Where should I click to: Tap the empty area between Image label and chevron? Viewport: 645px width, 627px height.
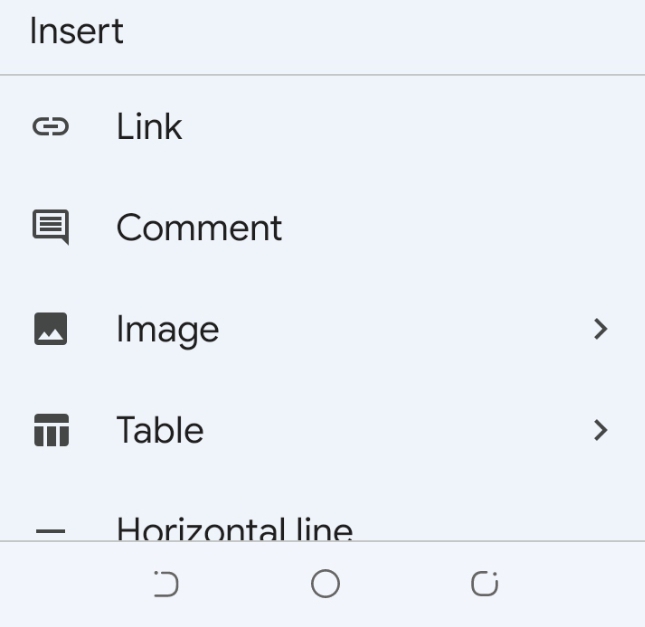point(405,329)
